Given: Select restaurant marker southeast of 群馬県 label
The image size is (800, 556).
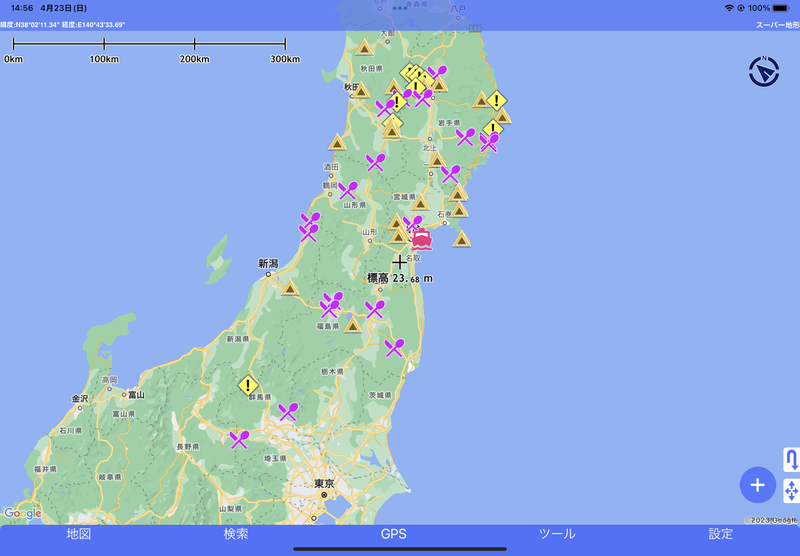Looking at the screenshot, I should [288, 411].
